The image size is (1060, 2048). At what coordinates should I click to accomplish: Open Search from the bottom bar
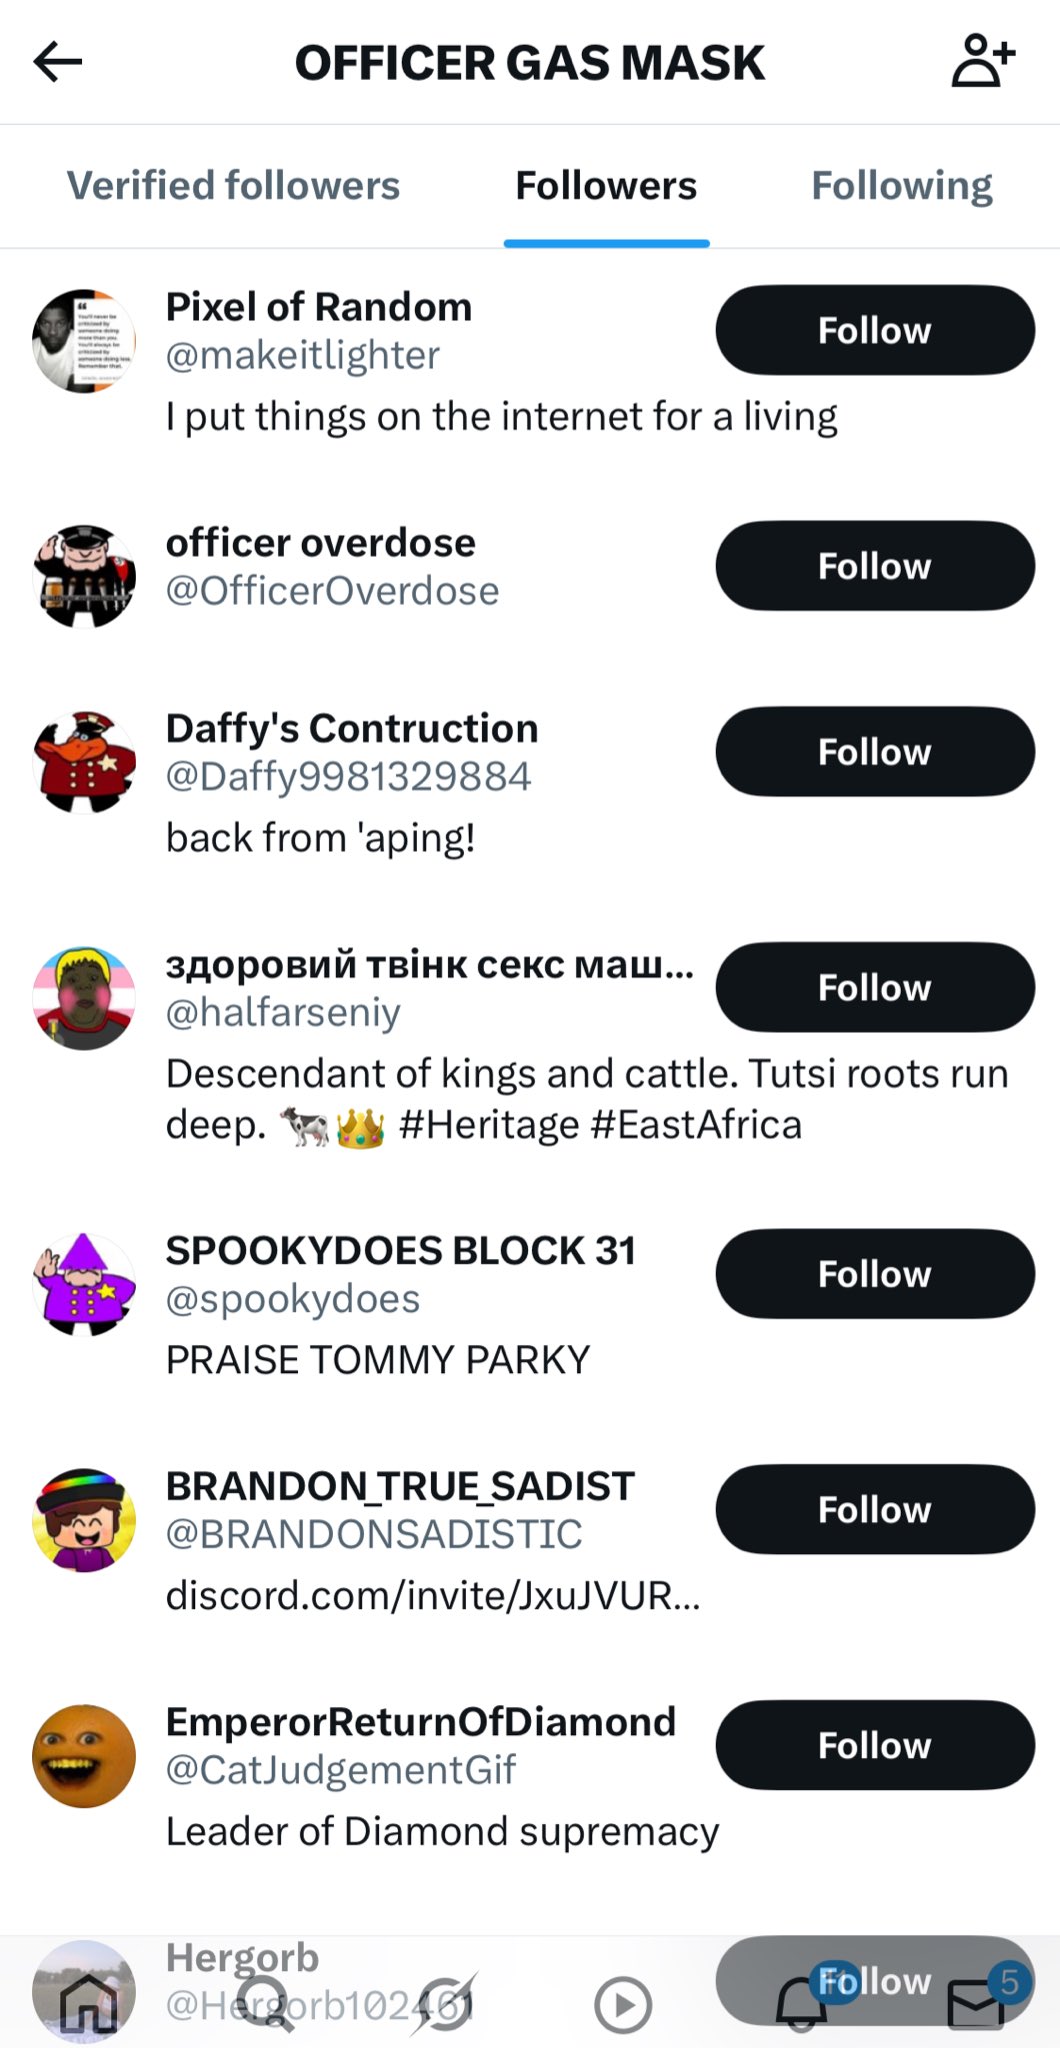click(x=265, y=2004)
